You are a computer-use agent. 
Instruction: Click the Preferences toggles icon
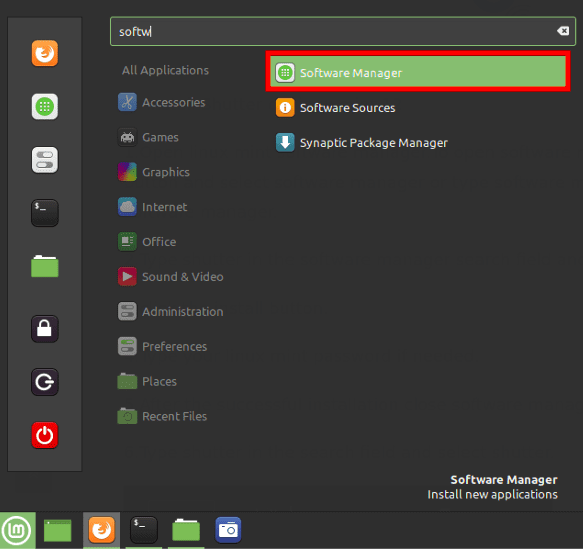127,346
